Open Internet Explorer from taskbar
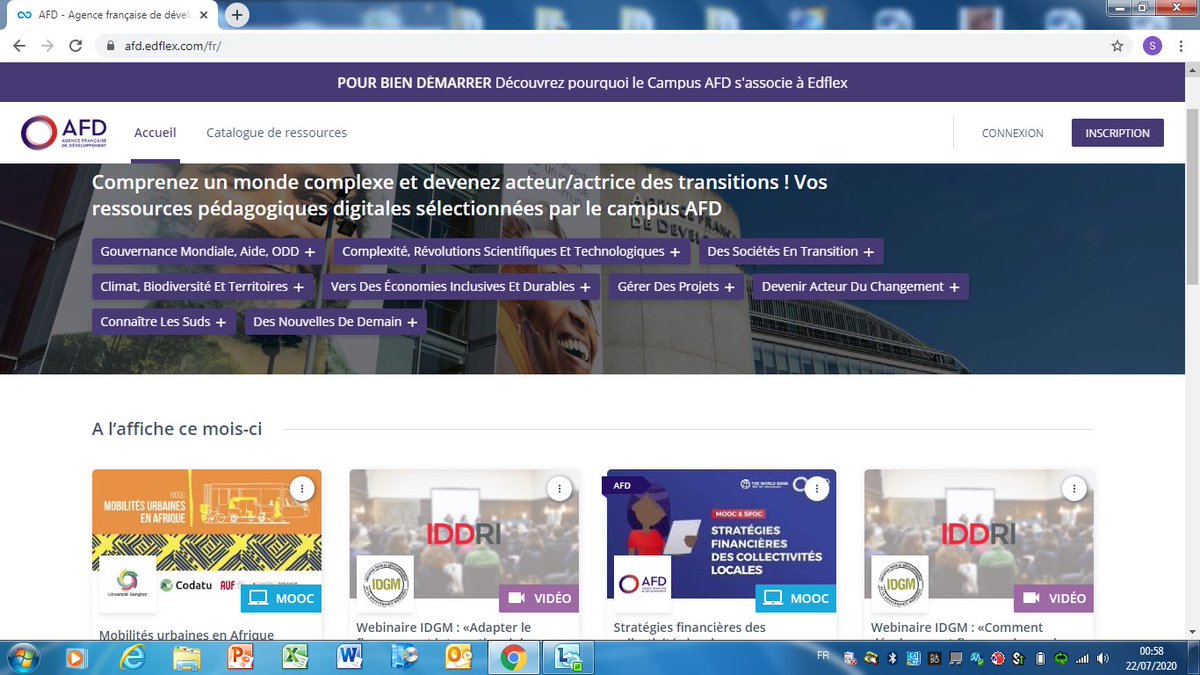 [x=132, y=657]
